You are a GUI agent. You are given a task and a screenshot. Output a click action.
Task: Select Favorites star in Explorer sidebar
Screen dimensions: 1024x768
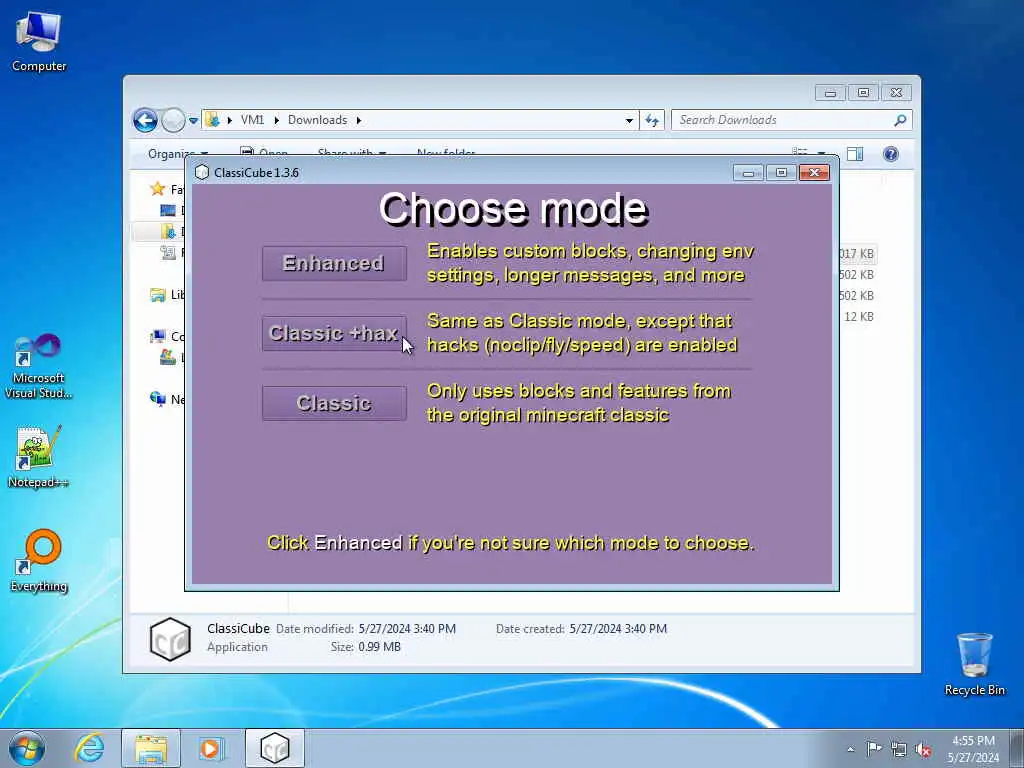[157, 189]
